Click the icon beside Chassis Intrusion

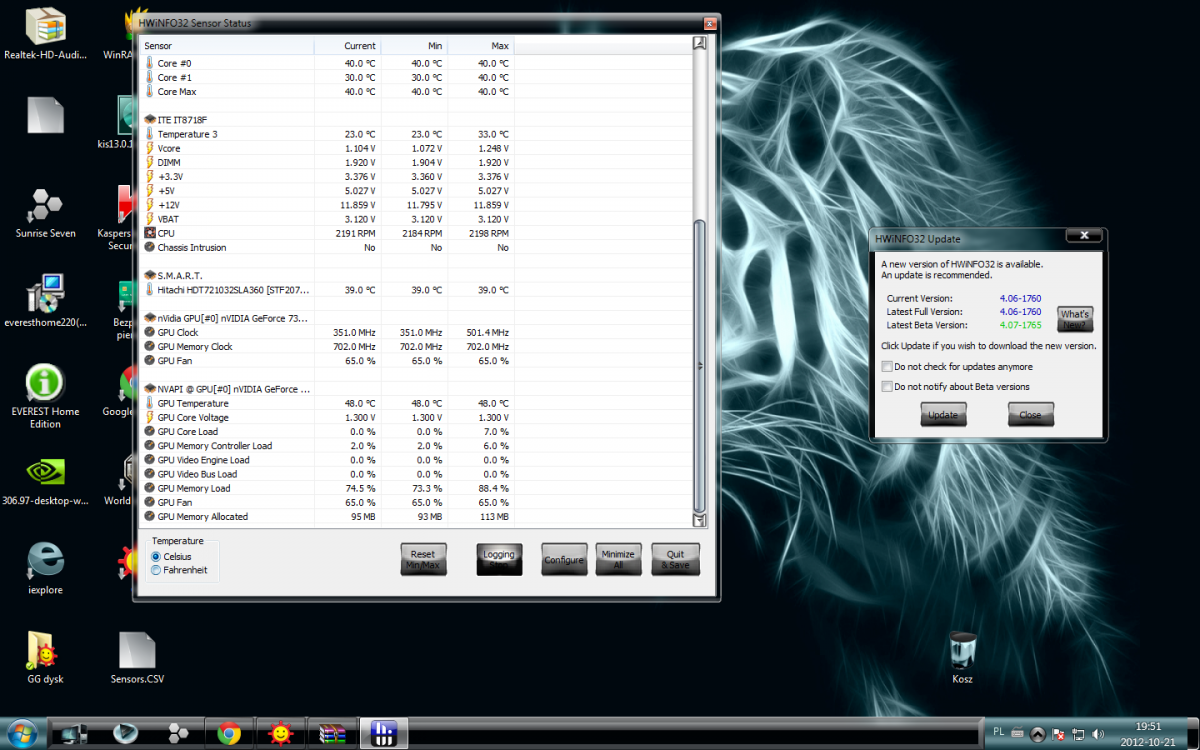coord(150,247)
